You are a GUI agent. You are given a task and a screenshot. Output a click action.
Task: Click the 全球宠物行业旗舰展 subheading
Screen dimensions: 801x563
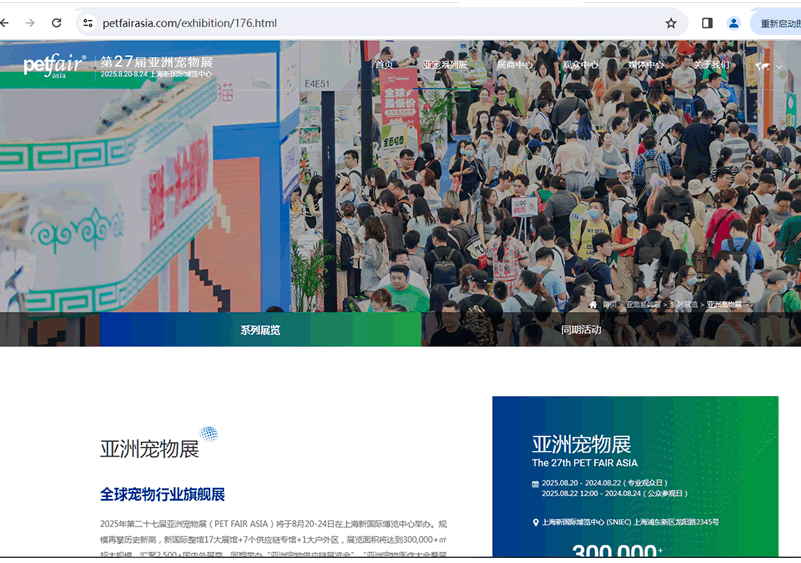coord(162,495)
